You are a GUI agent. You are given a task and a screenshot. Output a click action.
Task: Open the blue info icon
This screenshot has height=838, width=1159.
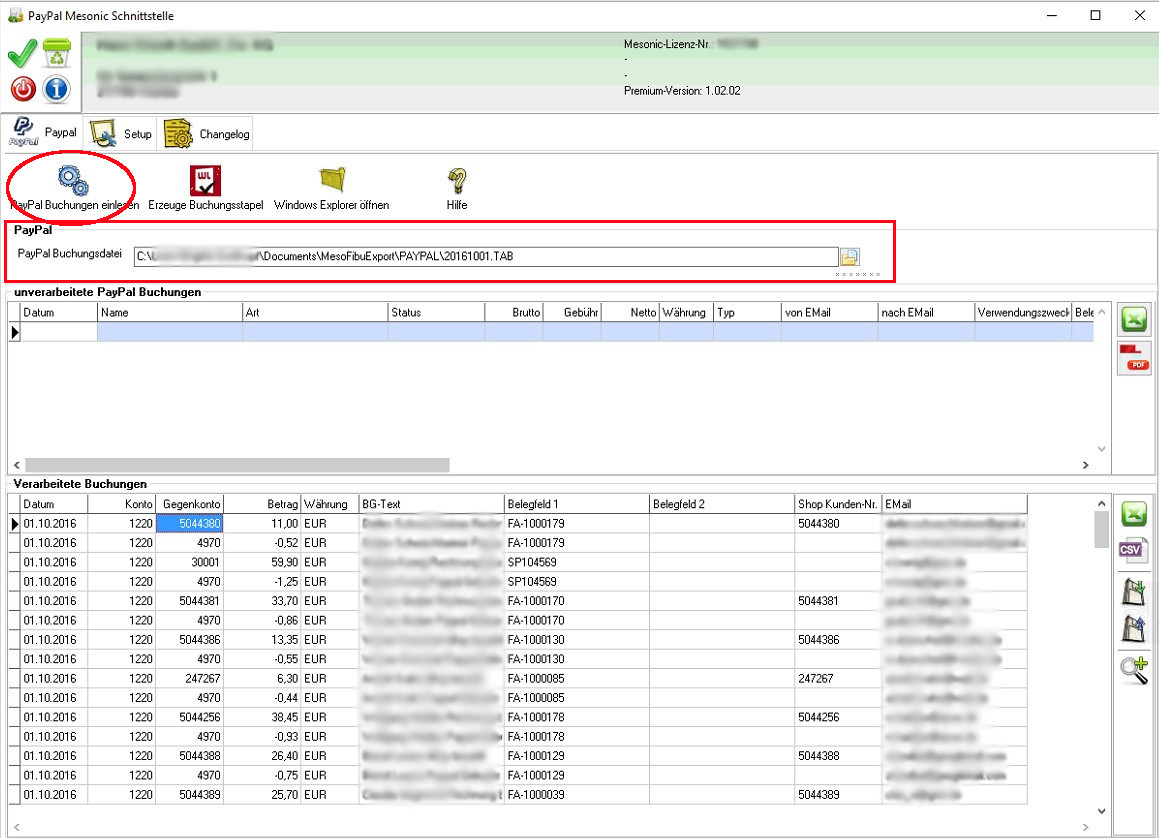(x=56, y=89)
